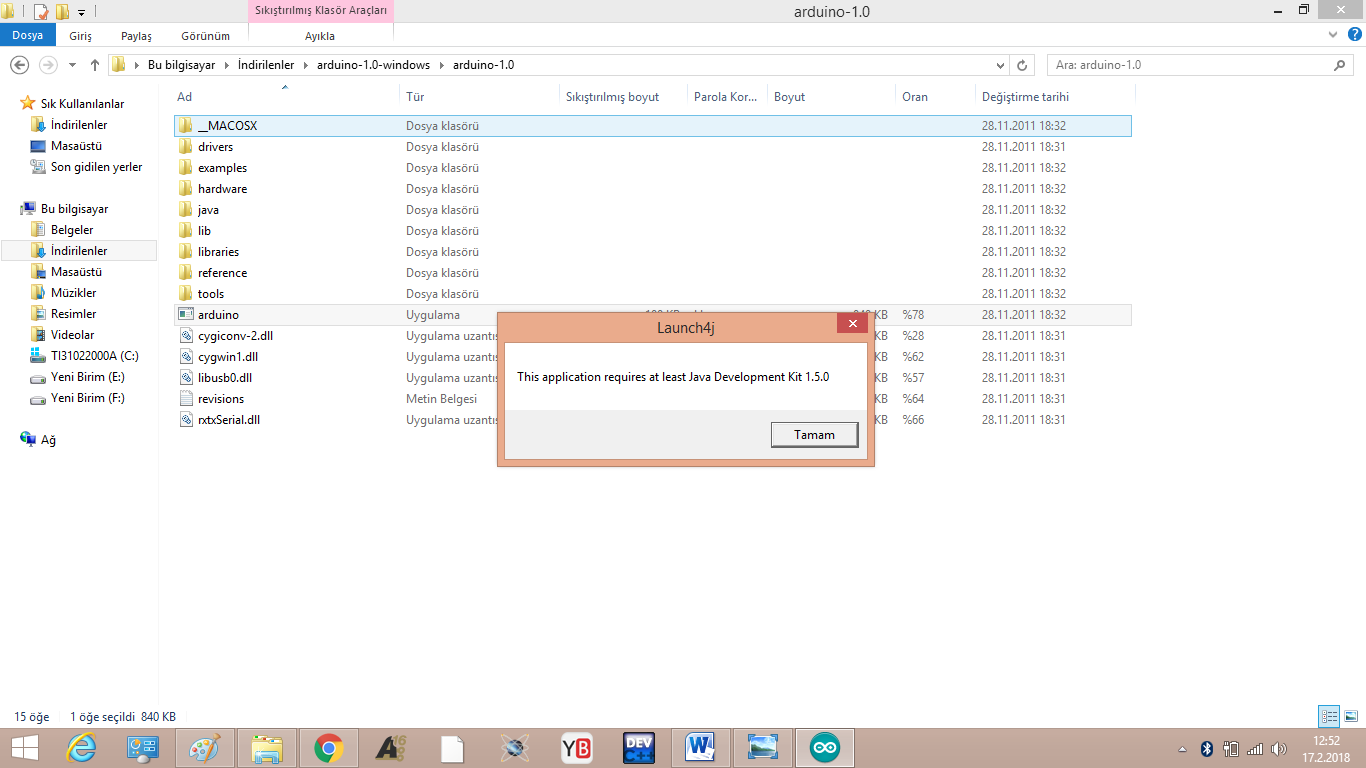
Task: Sort by Değiştirme tarihi column
Action: click(x=1025, y=97)
